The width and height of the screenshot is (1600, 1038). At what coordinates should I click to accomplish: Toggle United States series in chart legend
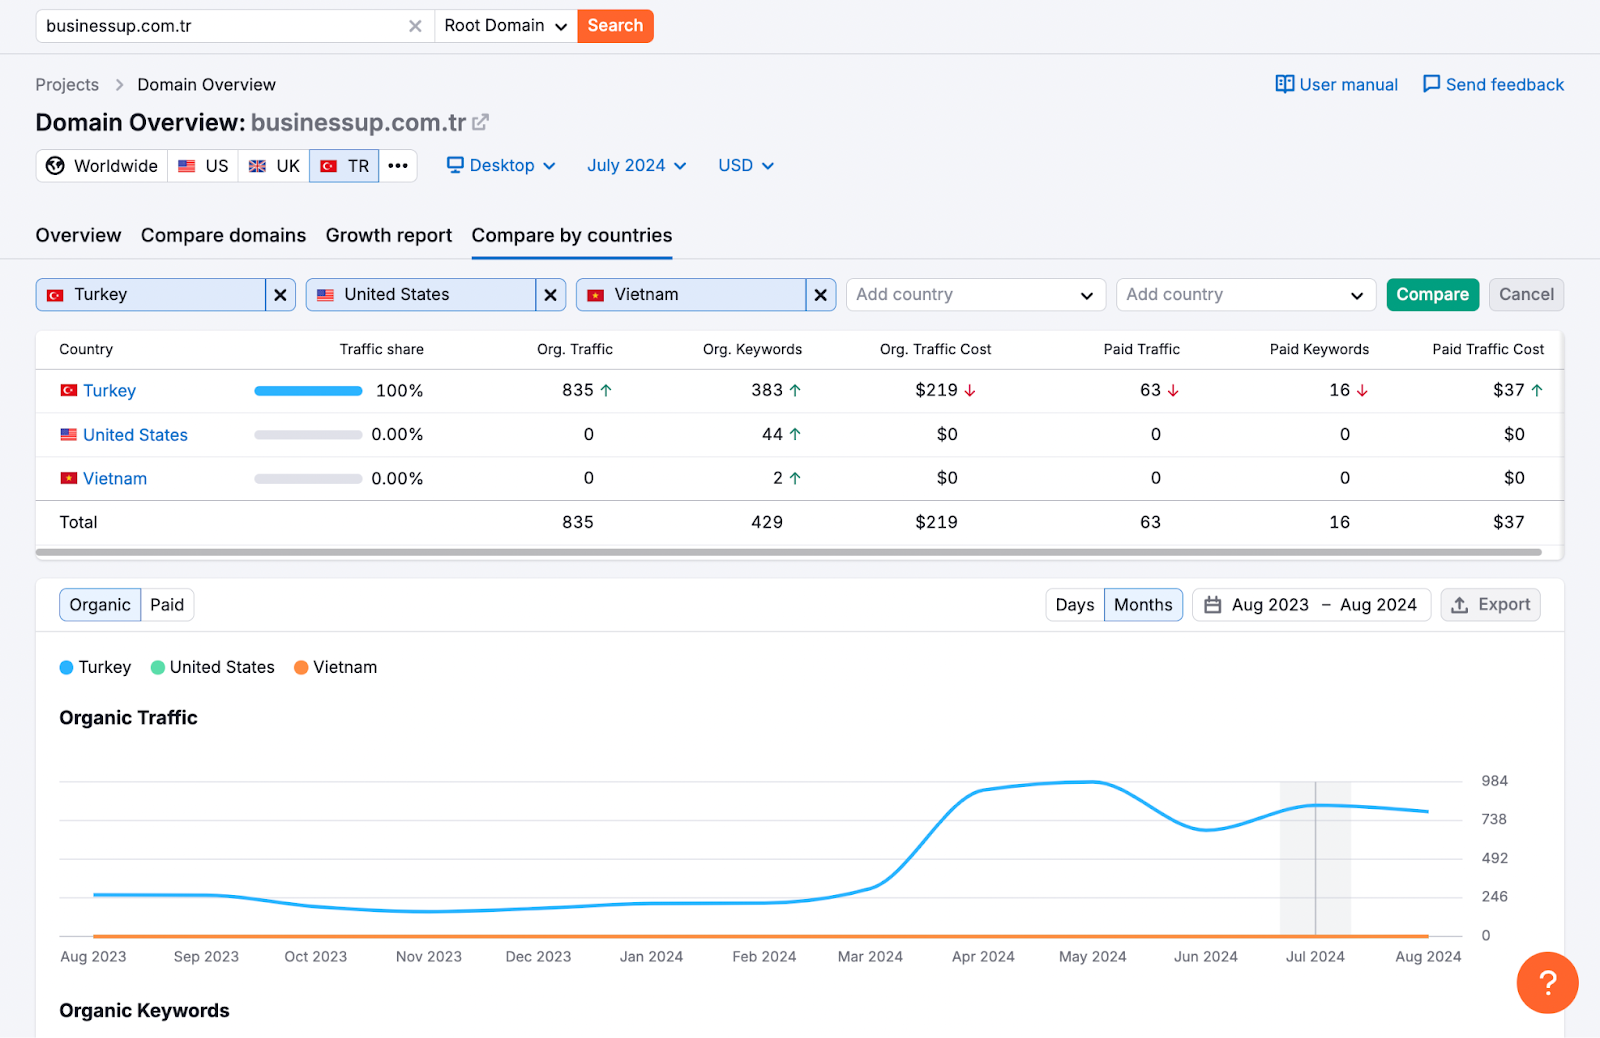(x=212, y=667)
